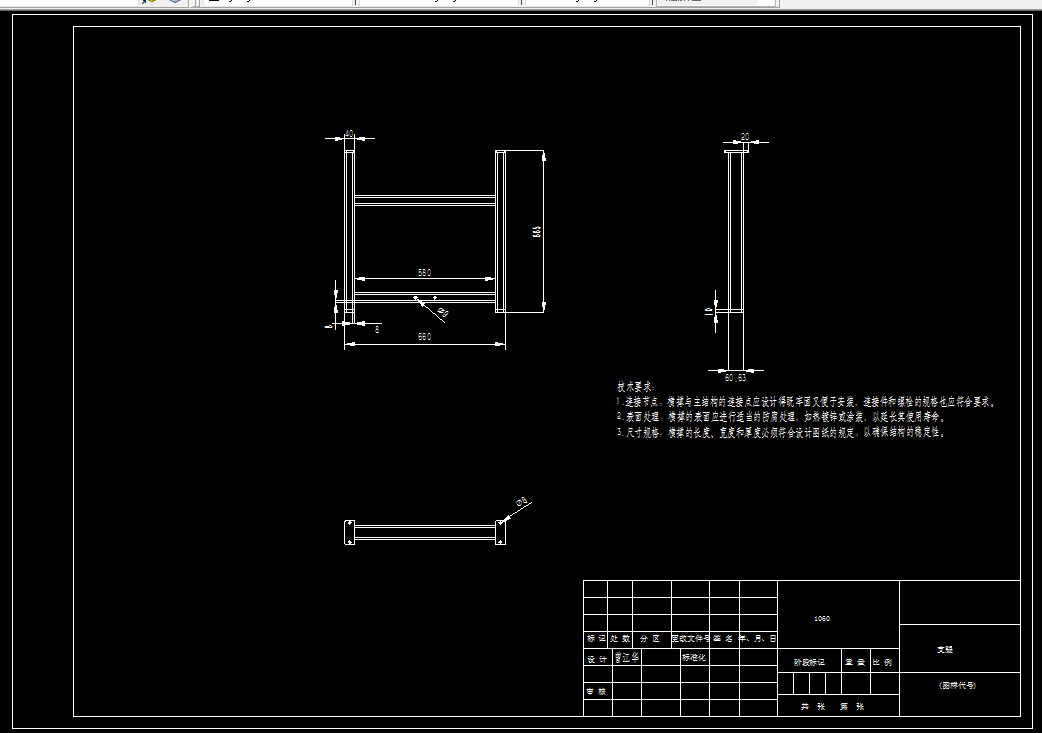Click the "年、月、日" title block cell
The height and width of the screenshot is (733, 1042).
tap(758, 639)
